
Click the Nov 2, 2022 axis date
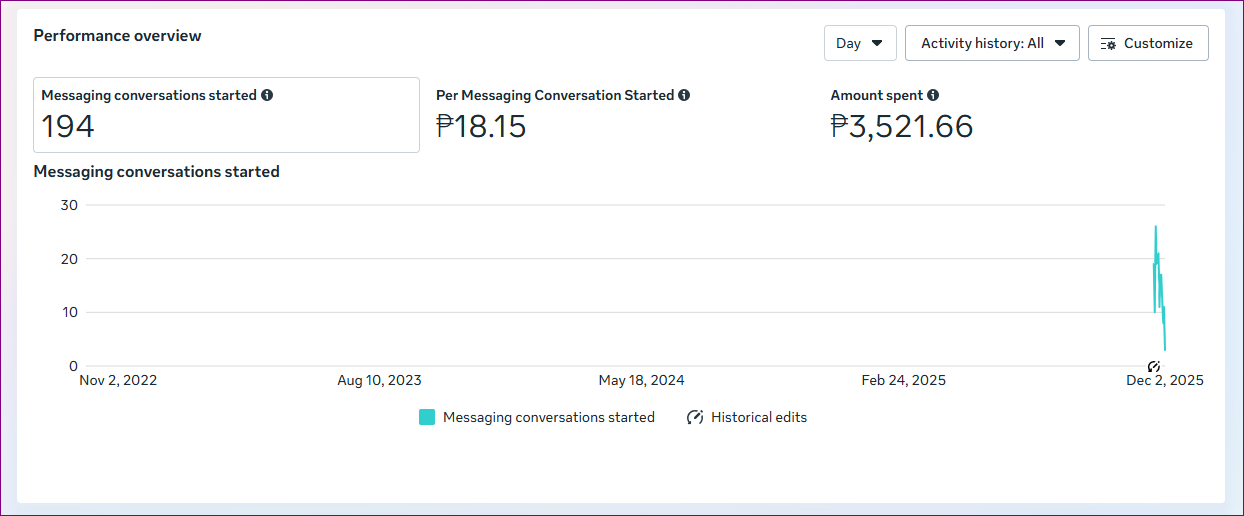tap(118, 381)
